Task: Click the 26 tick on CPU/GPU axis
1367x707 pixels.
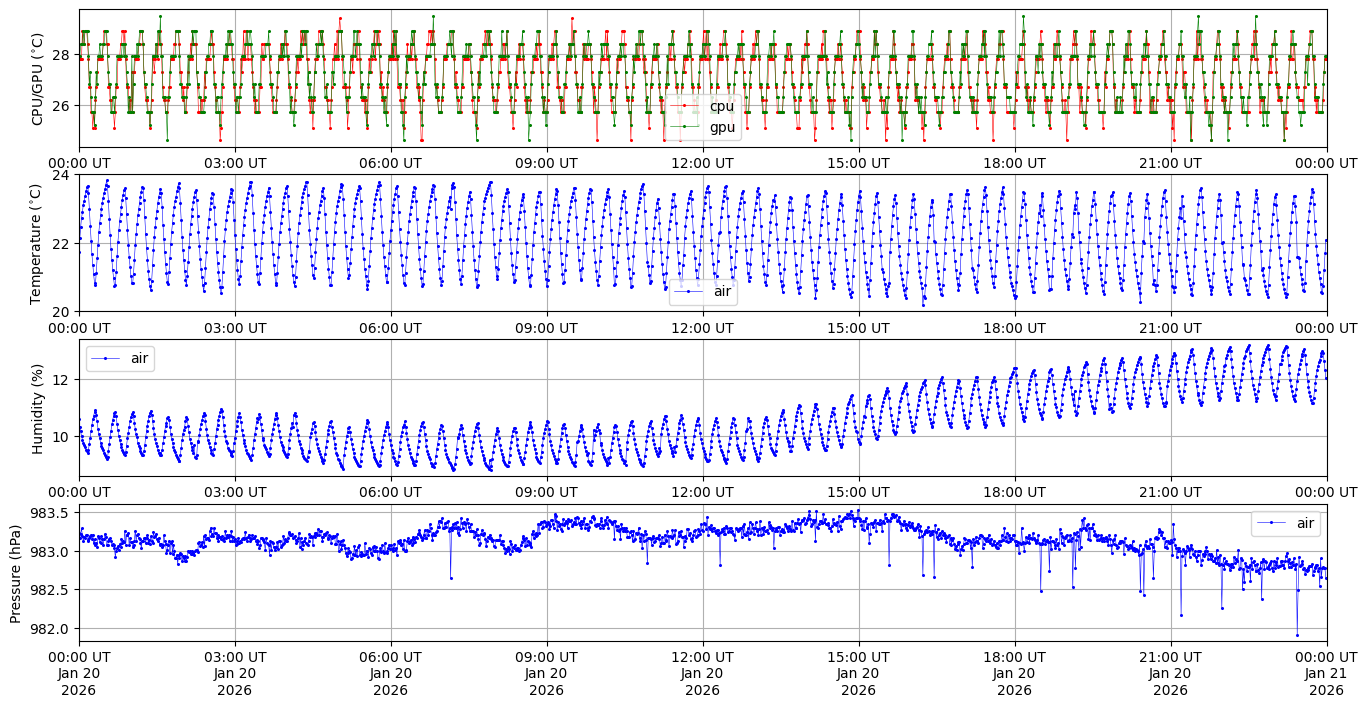Action: tap(61, 106)
